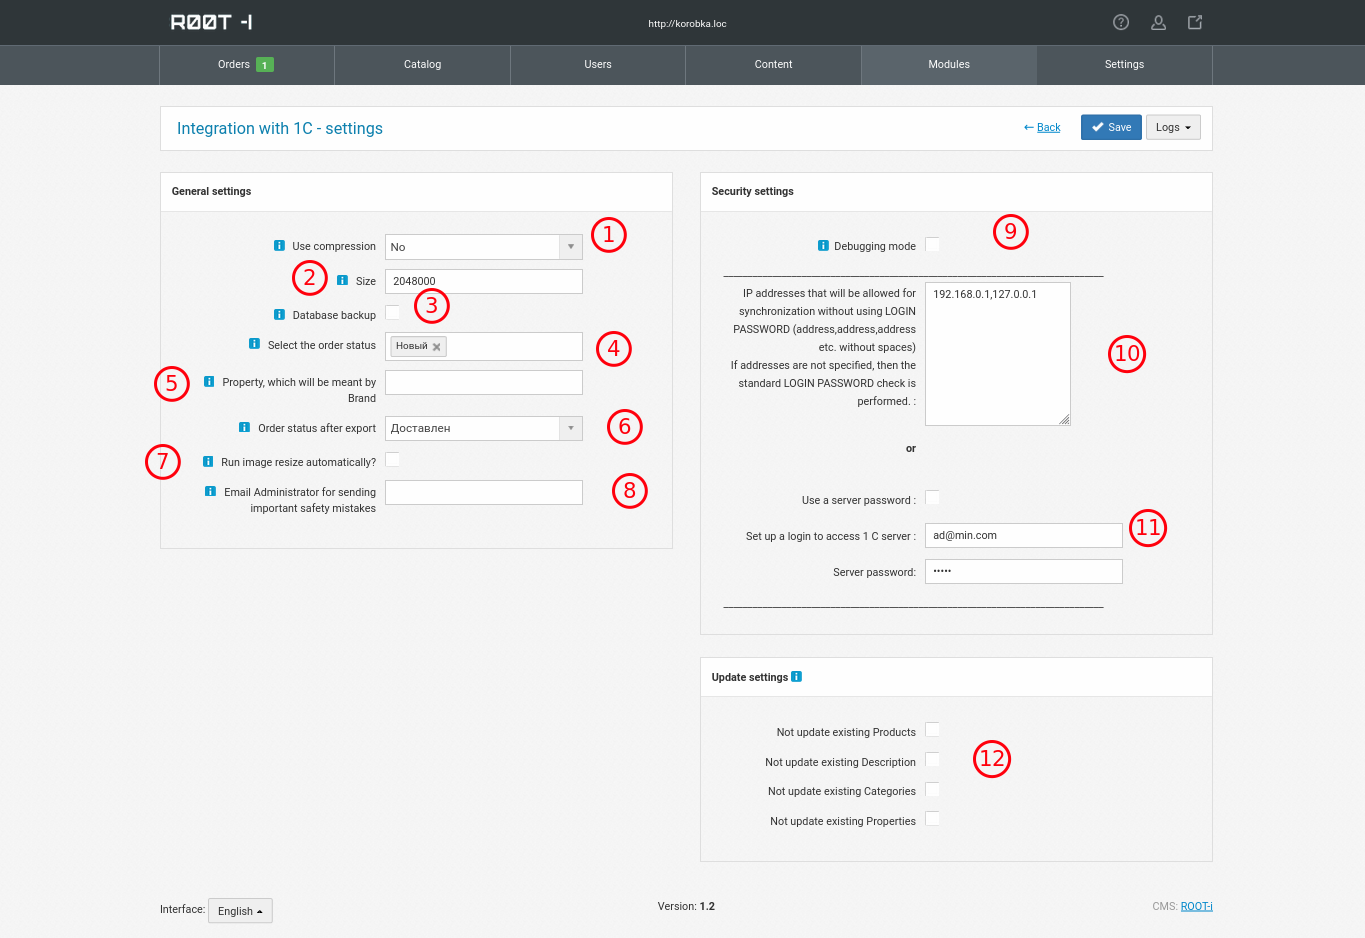Click the http://korobka.loc site URL
The width and height of the screenshot is (1365, 938).
coord(687,23)
